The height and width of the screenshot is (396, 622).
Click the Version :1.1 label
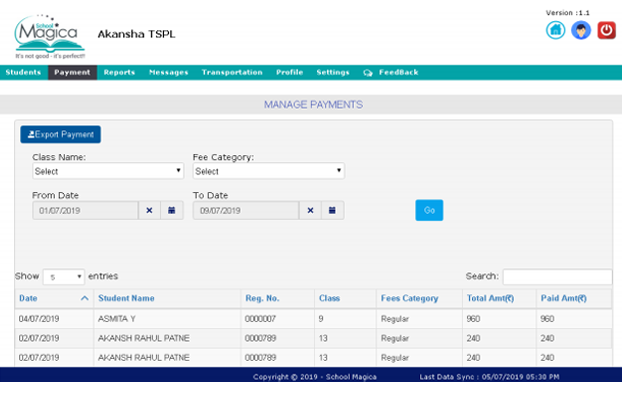568,13
